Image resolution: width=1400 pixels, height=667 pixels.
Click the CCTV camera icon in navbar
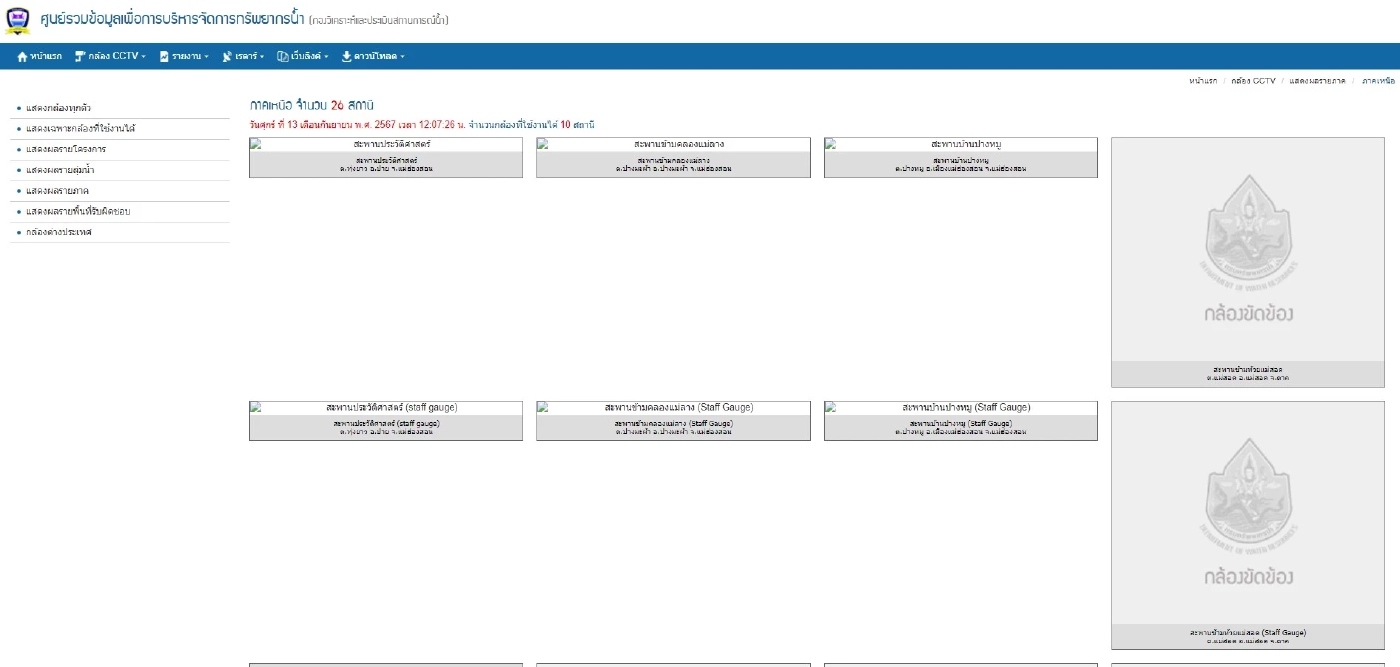point(80,57)
